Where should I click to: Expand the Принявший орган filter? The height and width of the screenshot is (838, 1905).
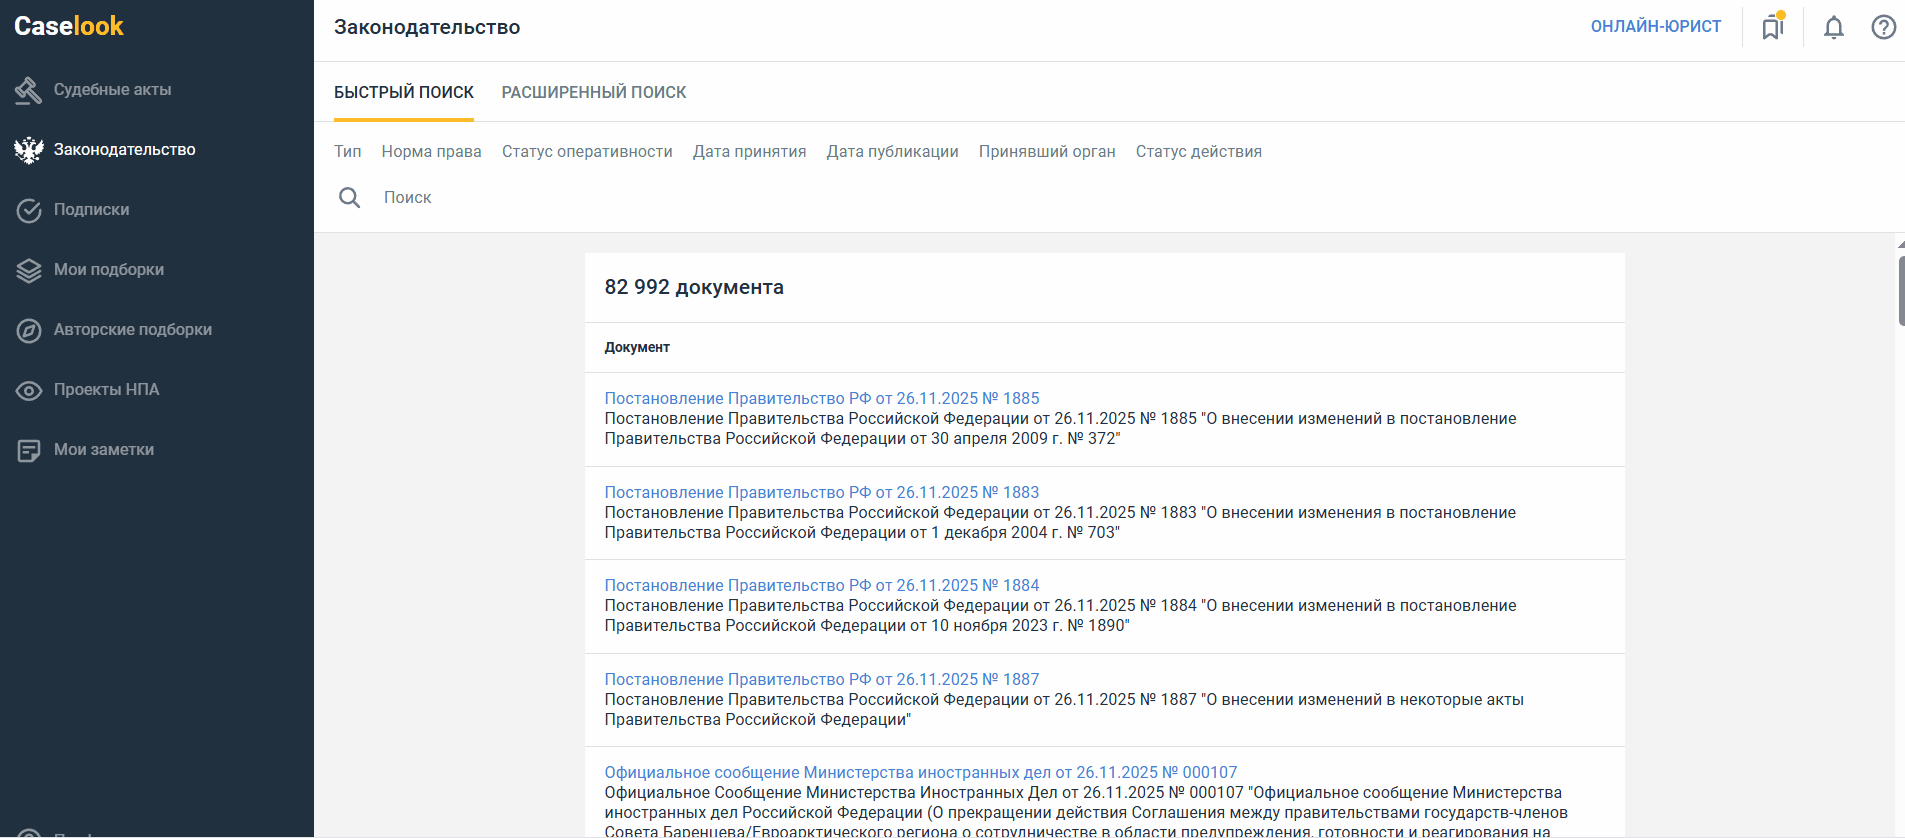click(1046, 152)
